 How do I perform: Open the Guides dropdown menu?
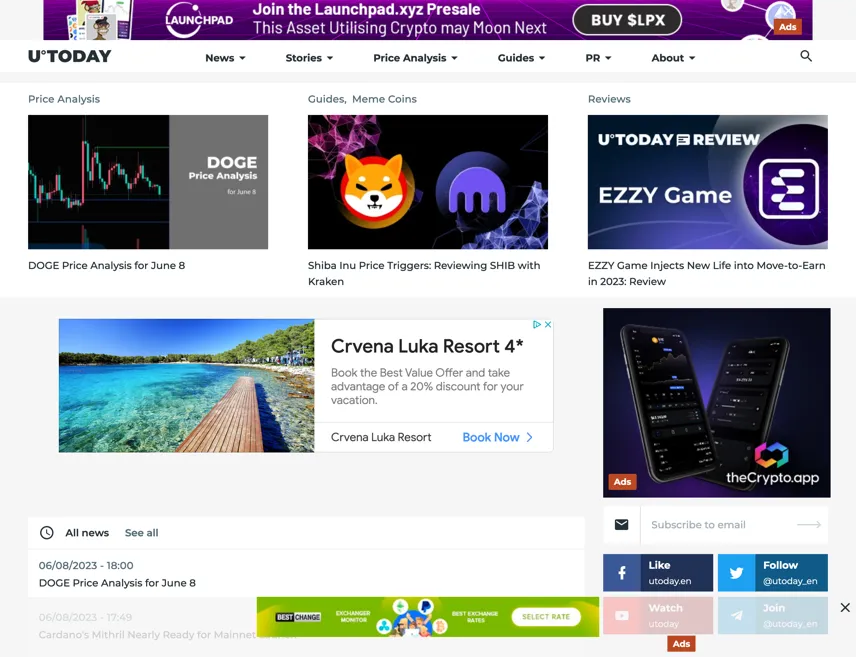coord(521,58)
